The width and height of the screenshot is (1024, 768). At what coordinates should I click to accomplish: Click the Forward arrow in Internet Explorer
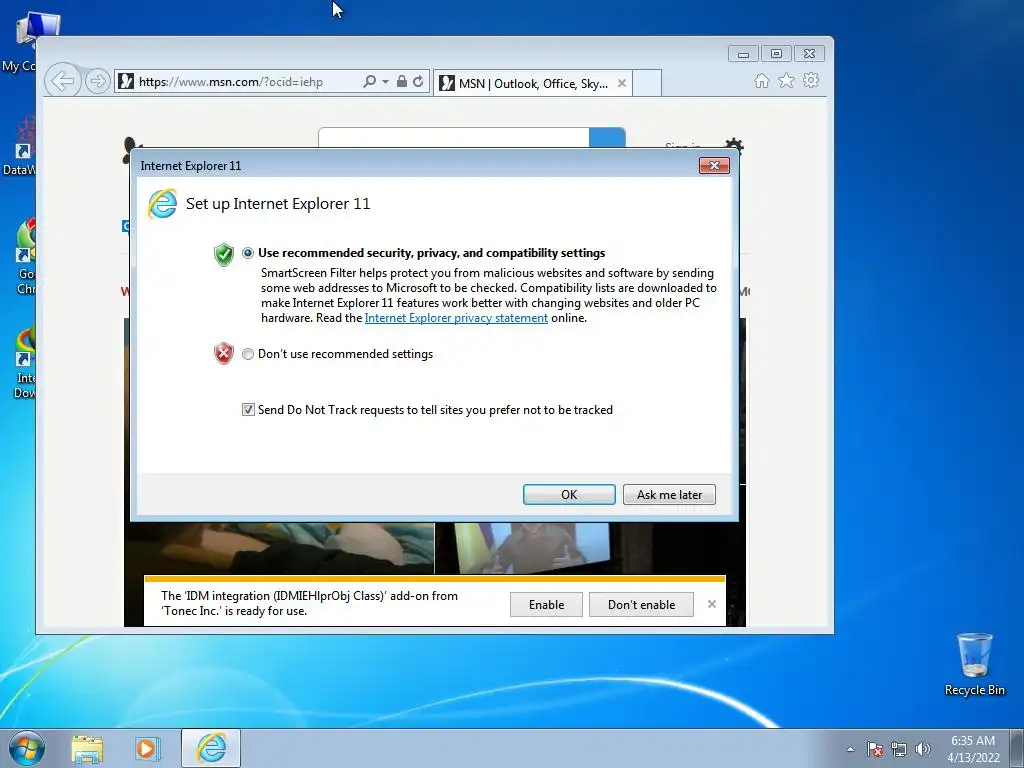[97, 81]
